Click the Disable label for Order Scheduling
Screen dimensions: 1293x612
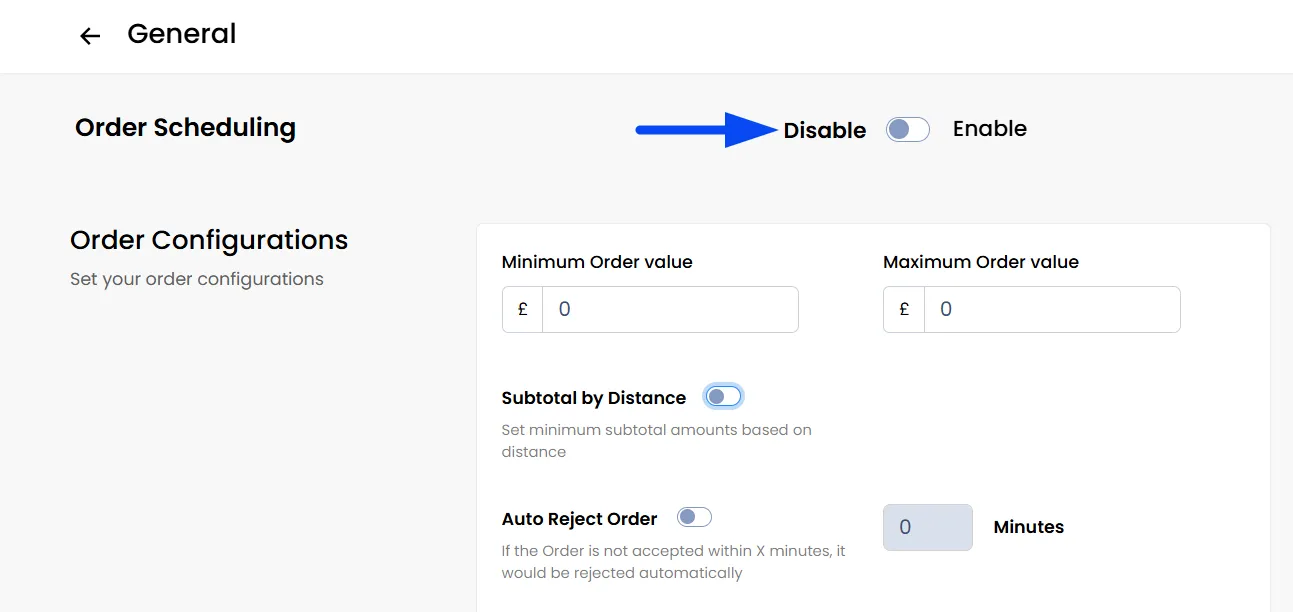coord(824,130)
